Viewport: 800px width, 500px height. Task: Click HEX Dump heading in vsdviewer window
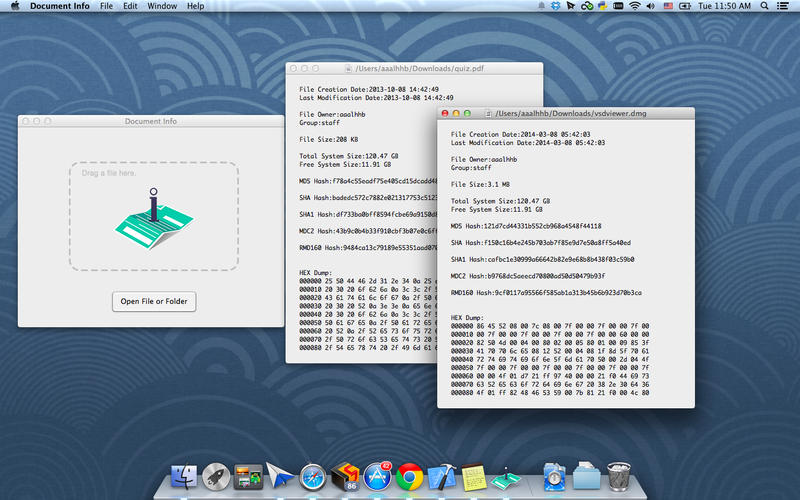pos(467,318)
